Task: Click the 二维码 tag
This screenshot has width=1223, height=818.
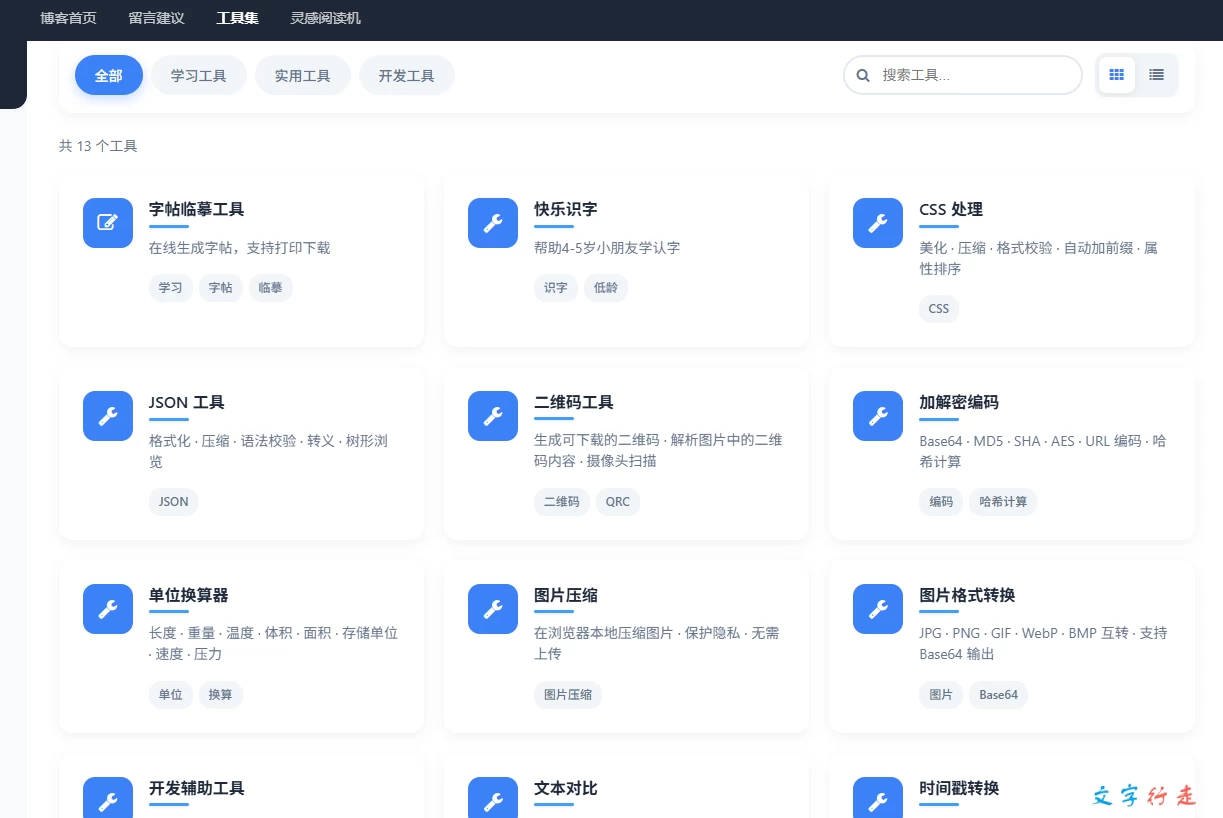Action: [562, 502]
